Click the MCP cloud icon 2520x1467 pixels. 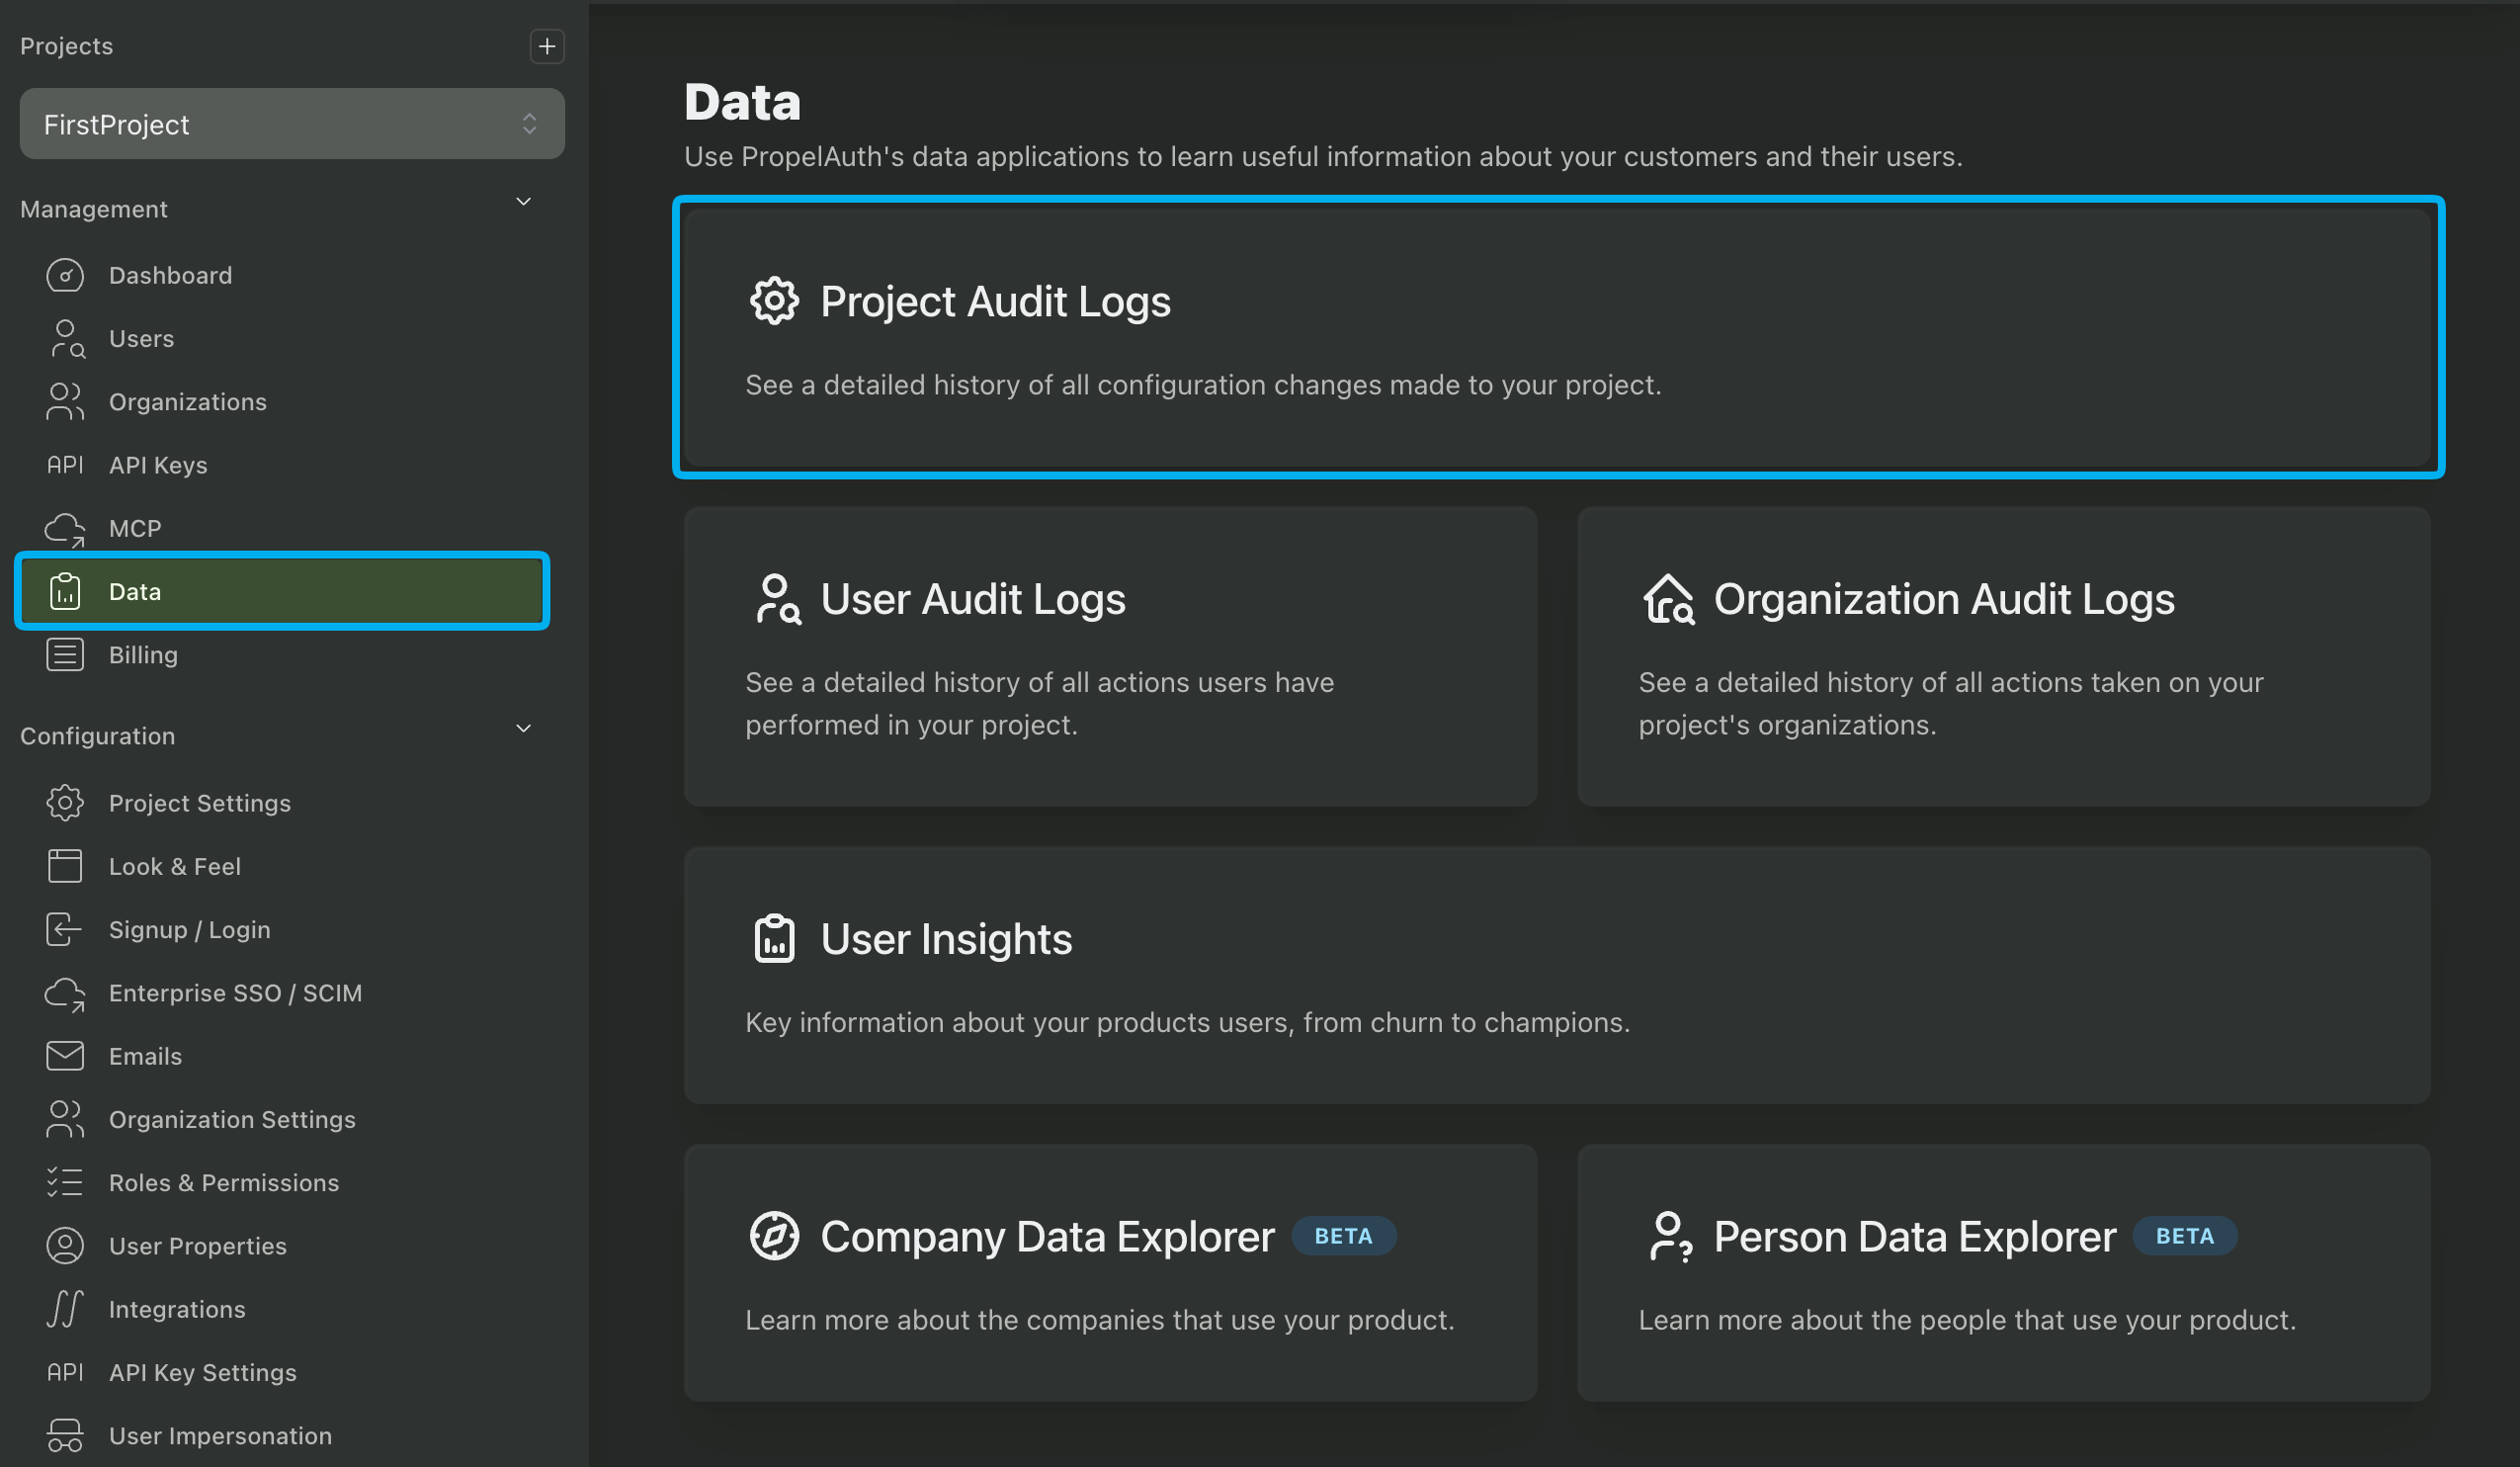pos(64,528)
